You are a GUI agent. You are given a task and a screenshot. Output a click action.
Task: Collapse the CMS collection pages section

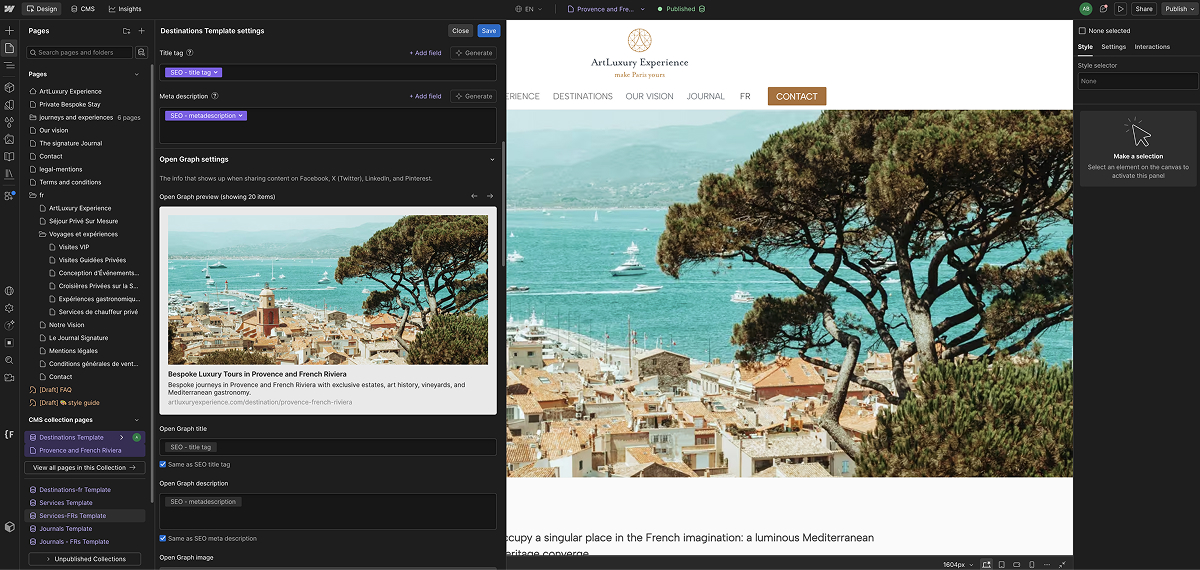click(137, 420)
